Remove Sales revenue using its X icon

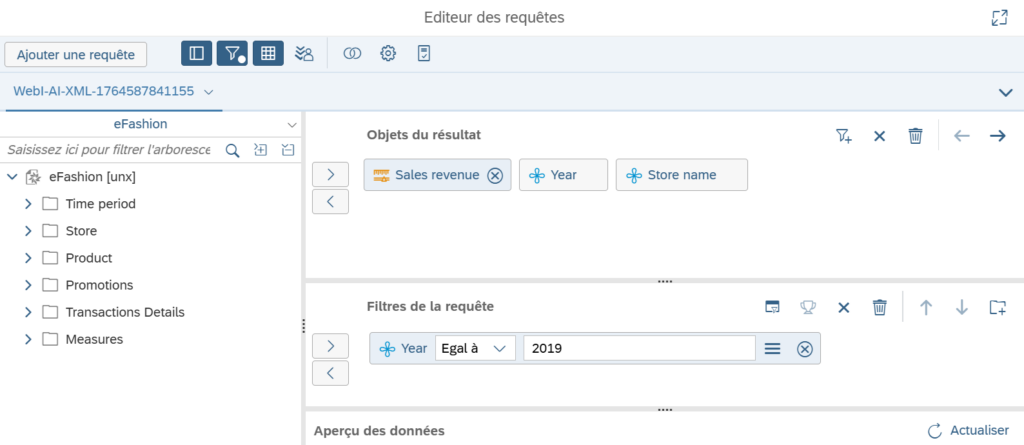[495, 175]
